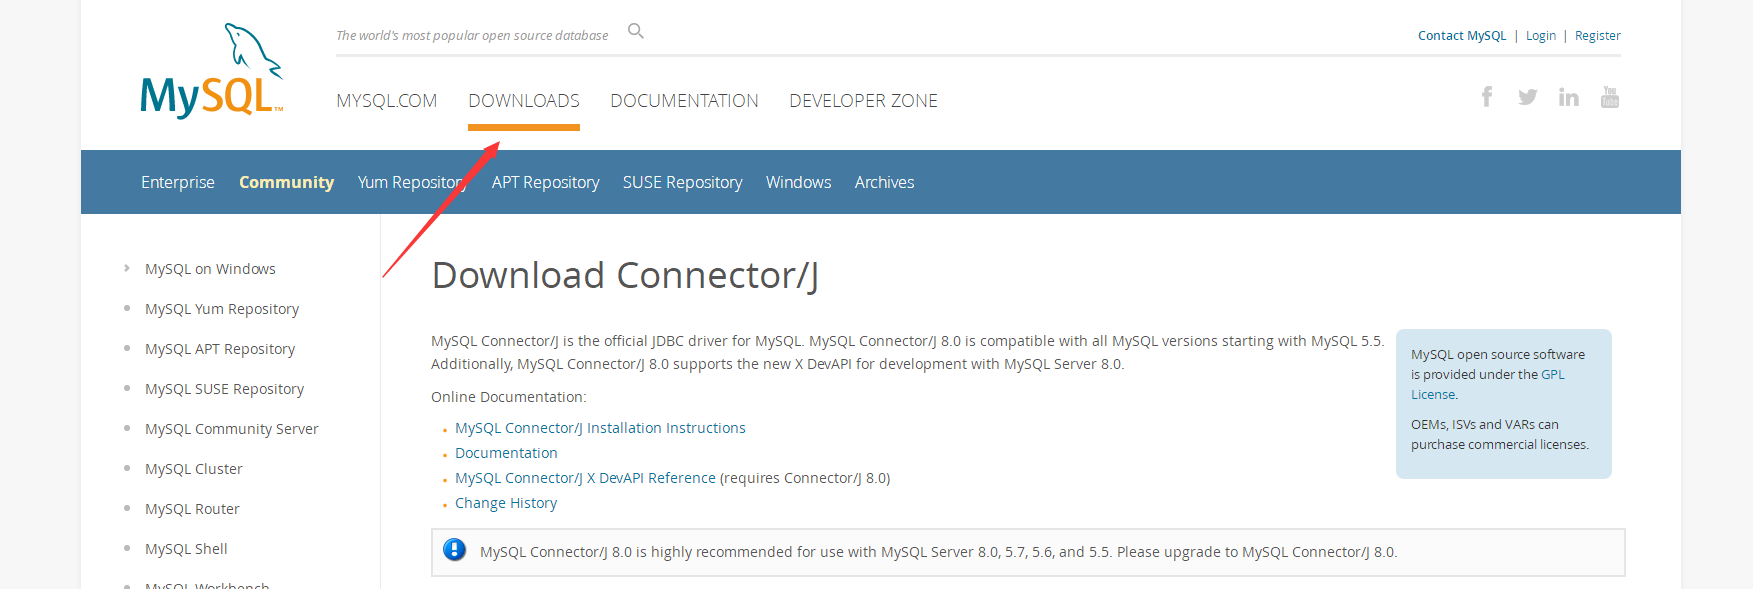Expand the MySQL on Windows arrow
Image resolution: width=1753 pixels, height=589 pixels.
coord(127,268)
